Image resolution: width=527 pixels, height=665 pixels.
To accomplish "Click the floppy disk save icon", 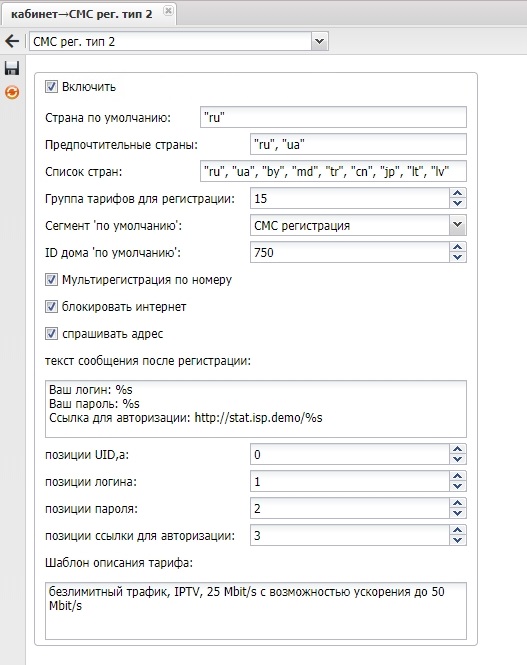I will click(12, 68).
